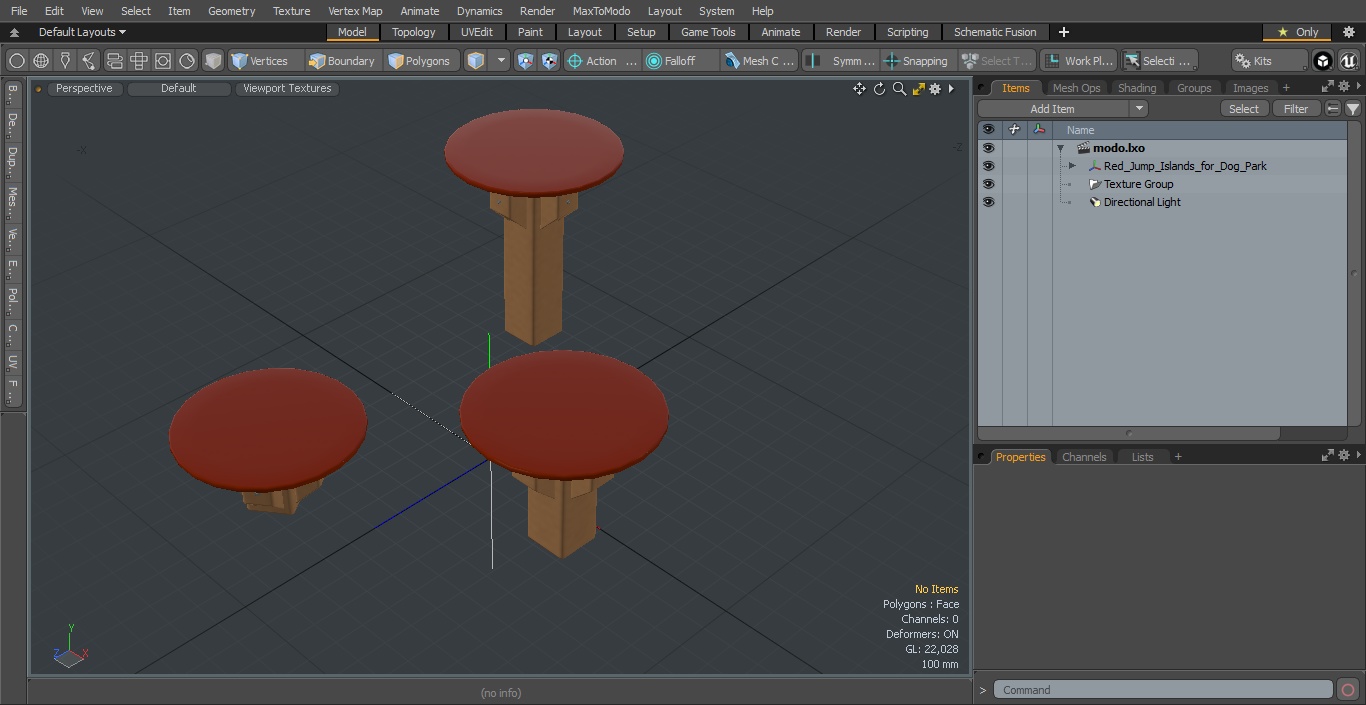Open the Action Center tool
1366x705 pixels.
pyautogui.click(x=602, y=61)
